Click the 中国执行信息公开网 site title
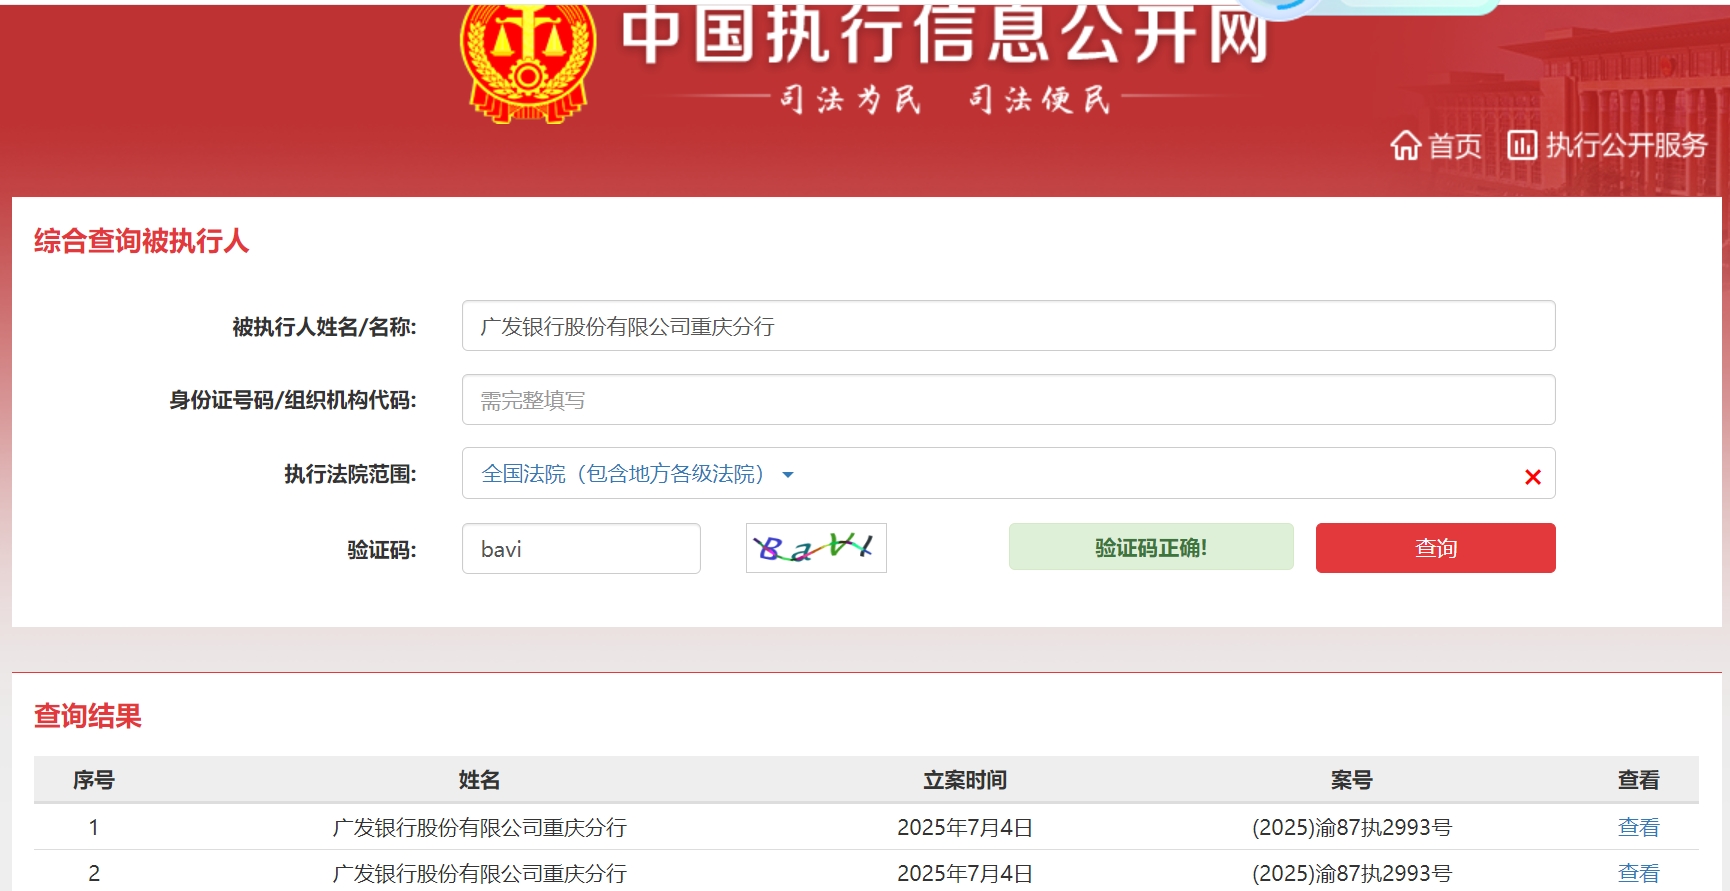The width and height of the screenshot is (1730, 891). [945, 33]
